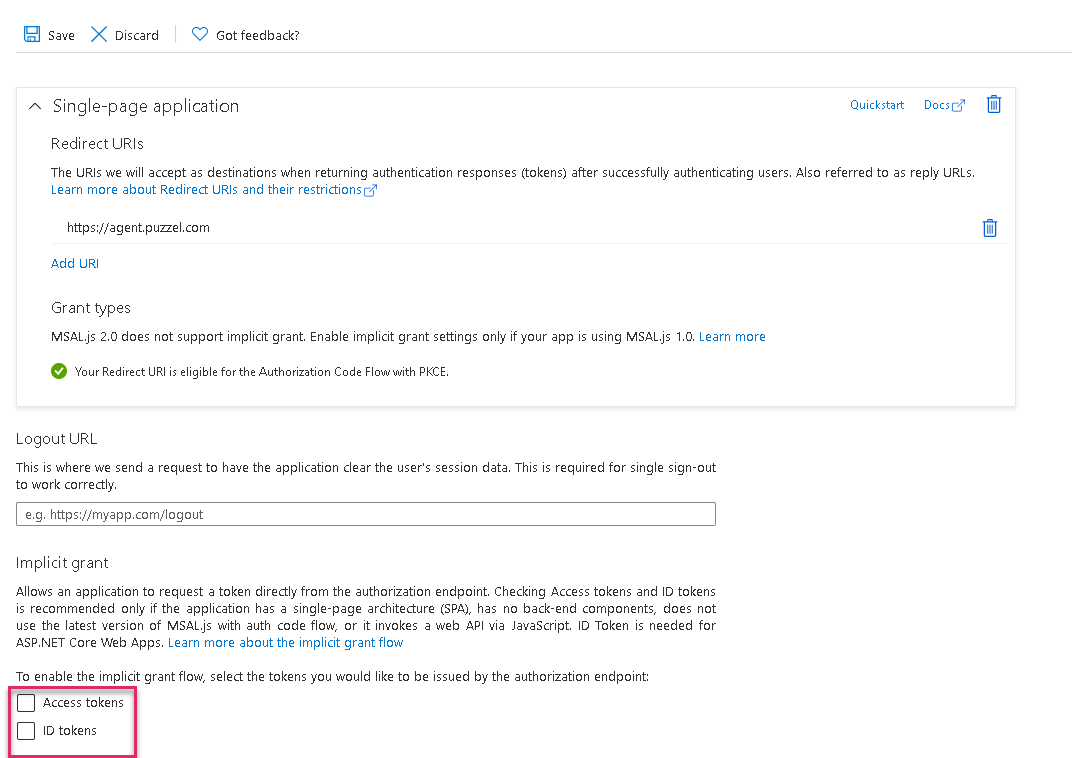Delete the agent.puzzel.com redirect URI
The height and width of the screenshot is (758, 1072).
990,228
